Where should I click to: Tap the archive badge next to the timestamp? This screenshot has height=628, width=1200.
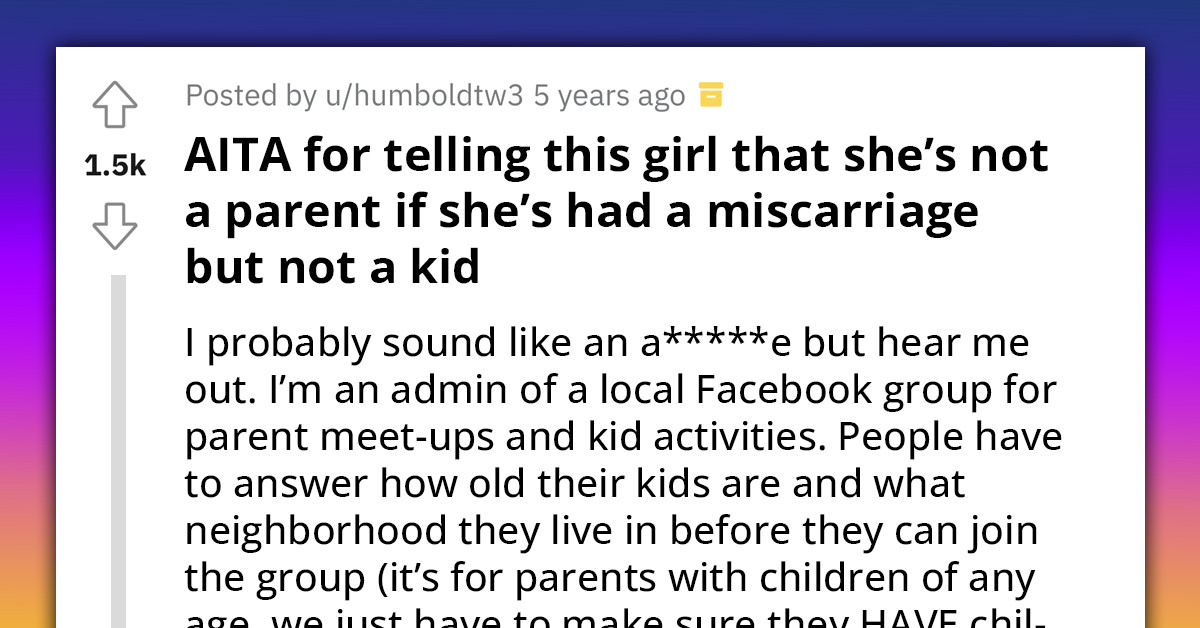pyautogui.click(x=710, y=95)
